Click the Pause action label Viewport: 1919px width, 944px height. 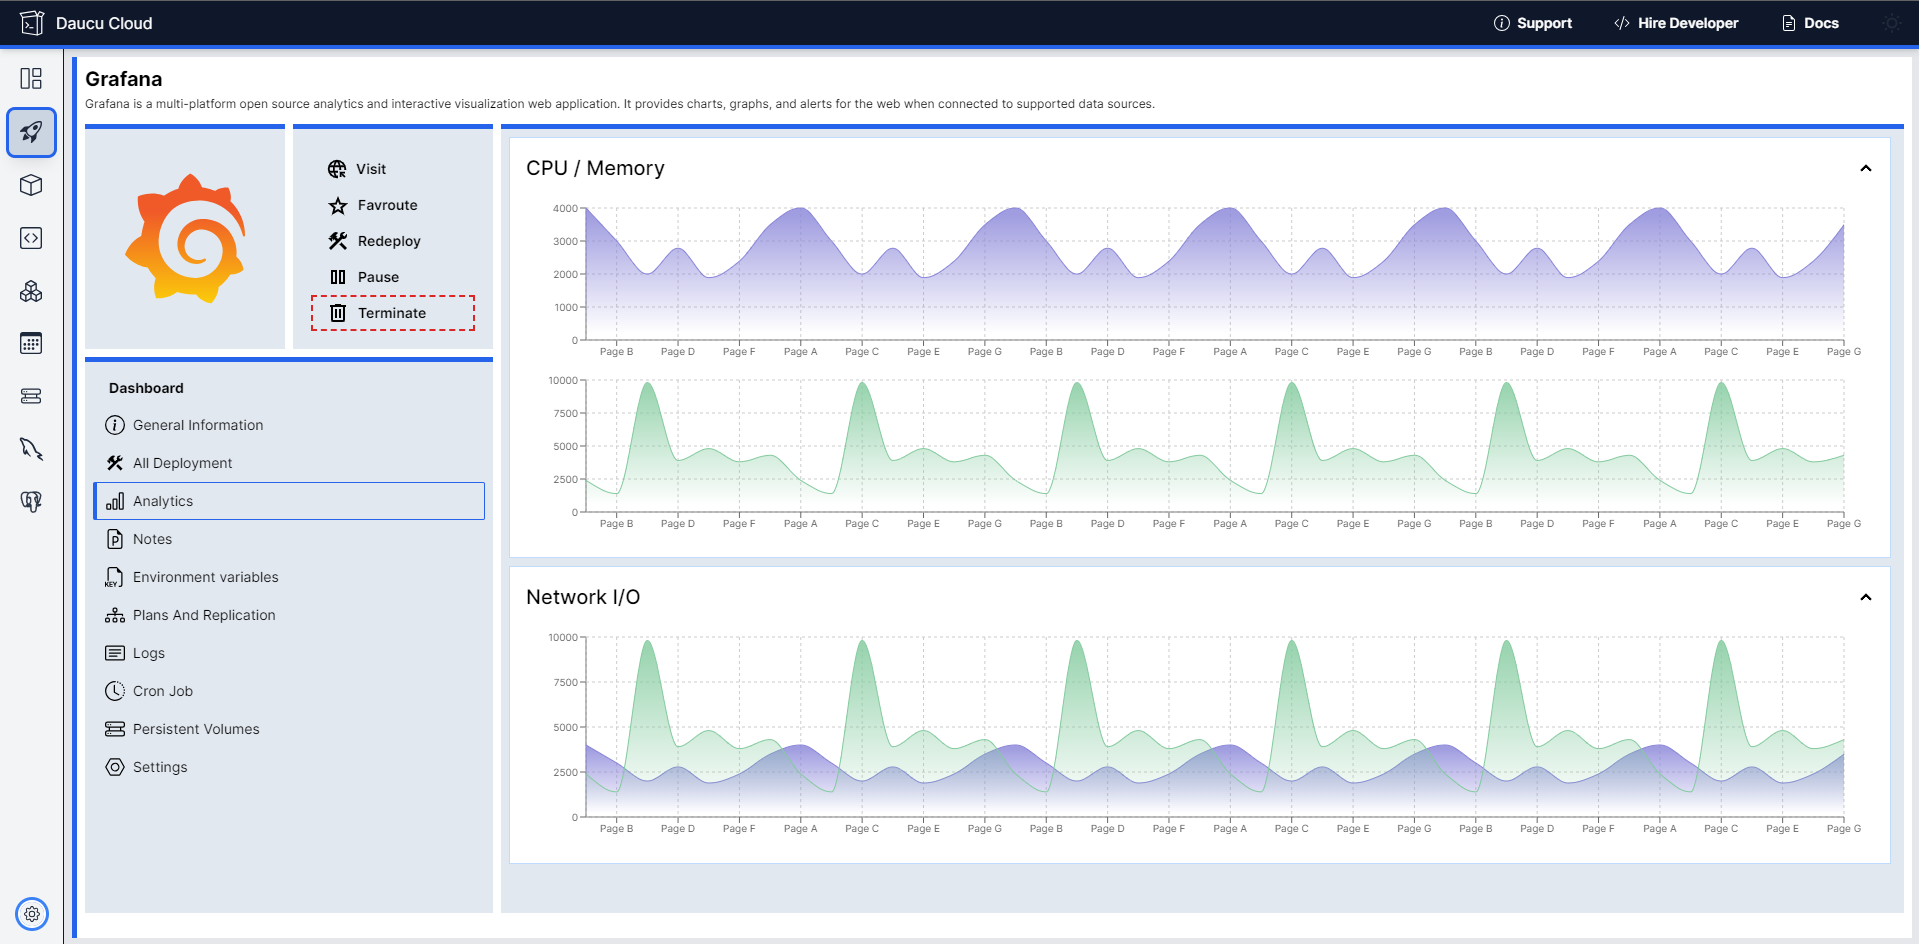coord(378,277)
